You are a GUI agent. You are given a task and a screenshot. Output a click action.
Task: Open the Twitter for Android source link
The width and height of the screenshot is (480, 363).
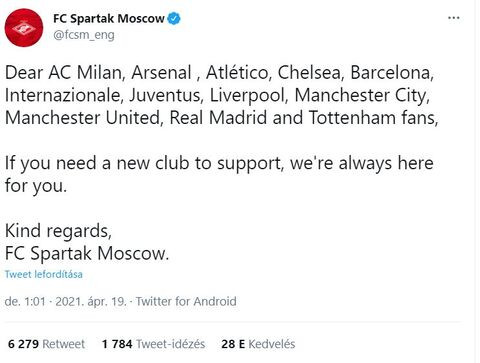186,301
